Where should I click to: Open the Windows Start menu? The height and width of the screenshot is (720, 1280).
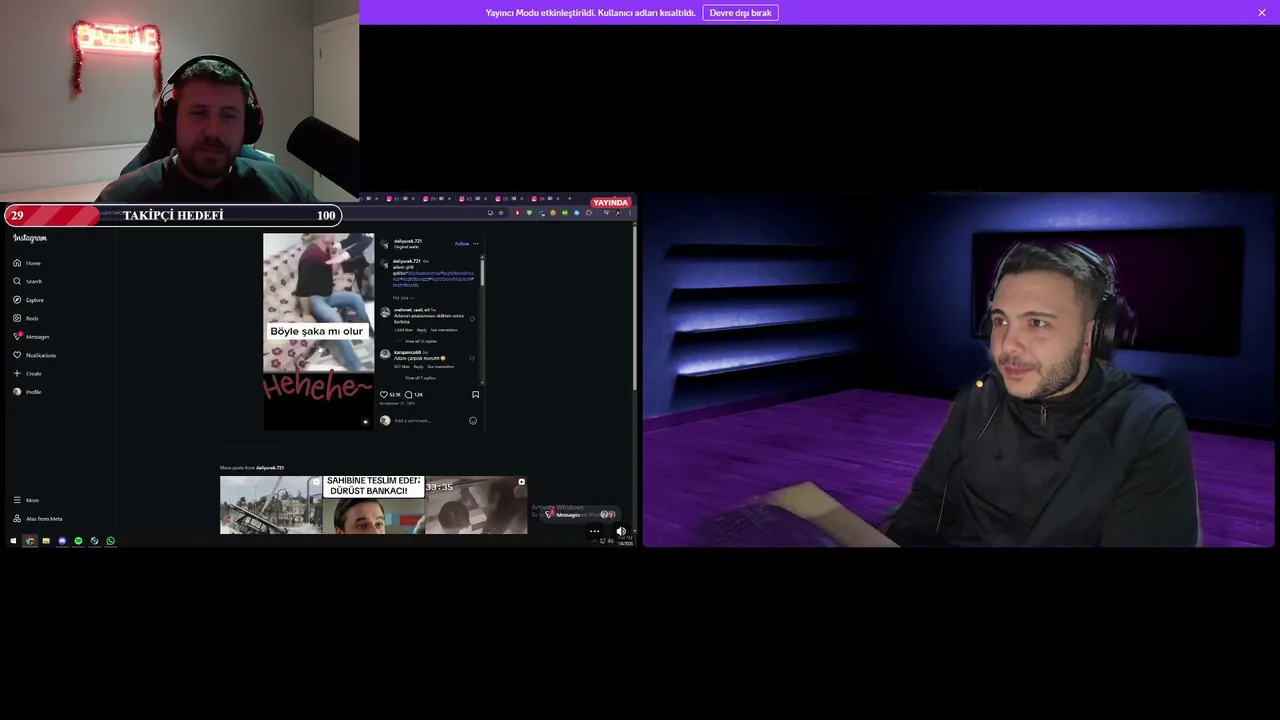13,541
